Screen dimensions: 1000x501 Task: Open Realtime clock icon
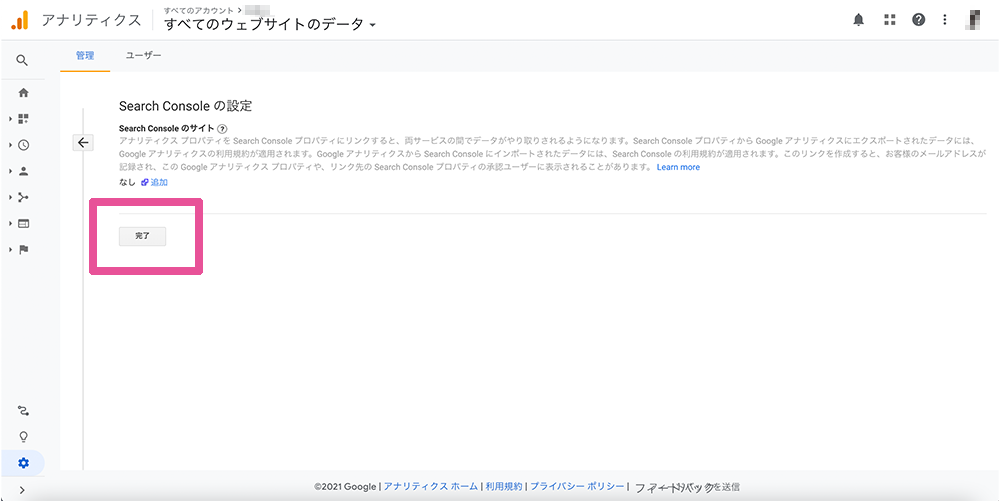(x=24, y=145)
